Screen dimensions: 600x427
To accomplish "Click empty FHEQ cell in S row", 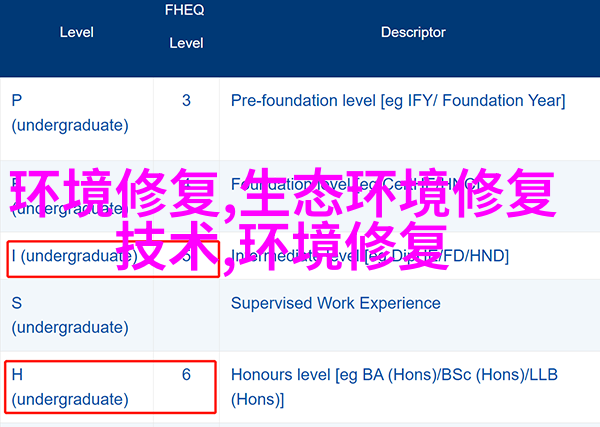I will pos(186,315).
